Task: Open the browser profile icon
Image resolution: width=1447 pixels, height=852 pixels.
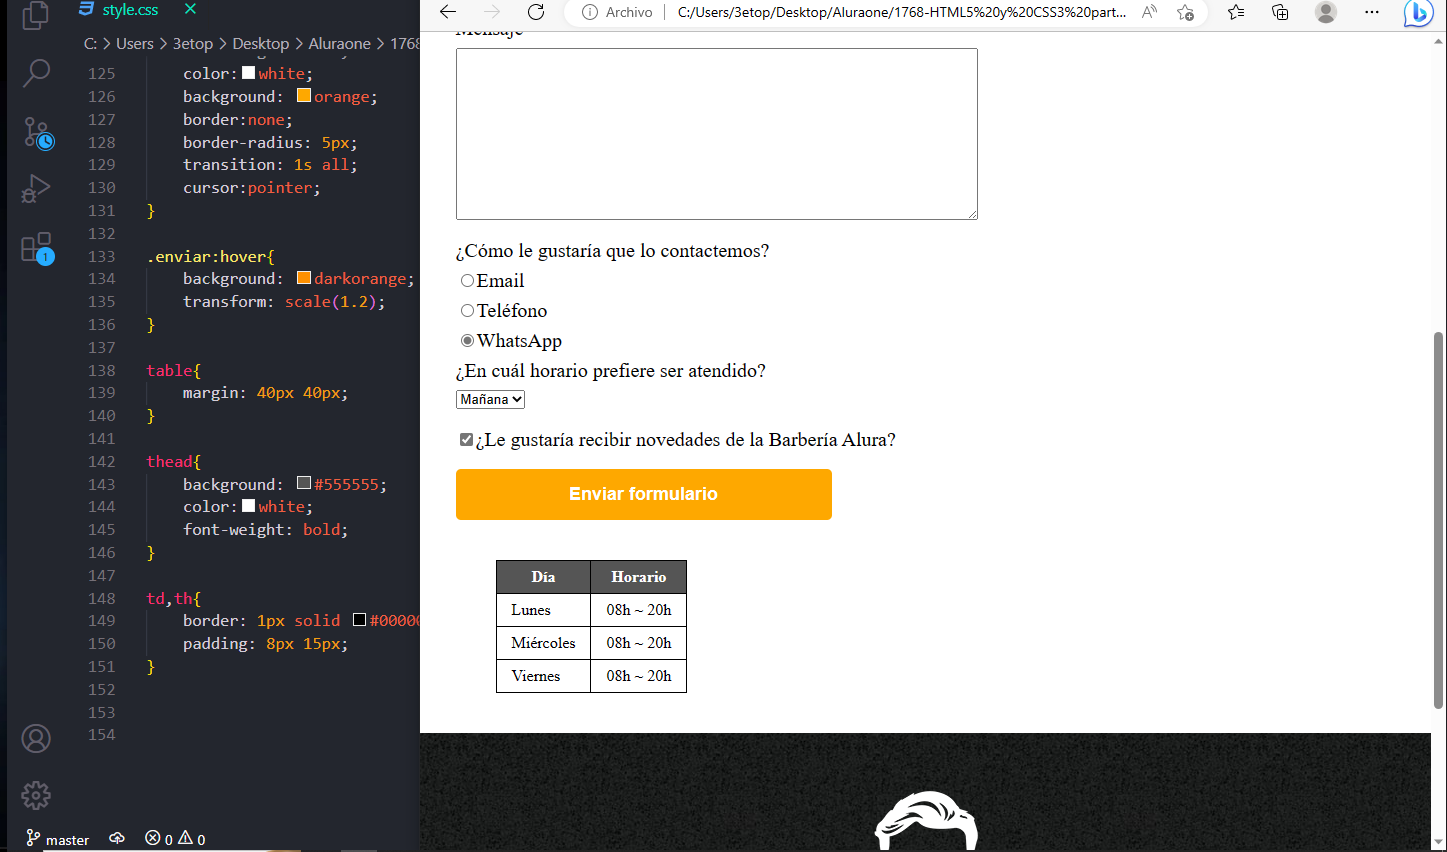Action: 1326,12
